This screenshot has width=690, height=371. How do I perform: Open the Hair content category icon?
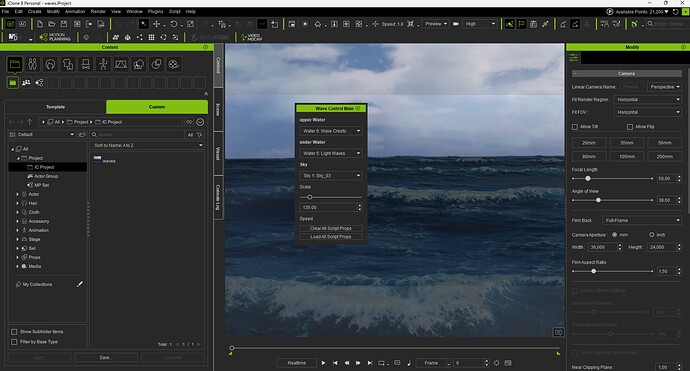point(50,64)
